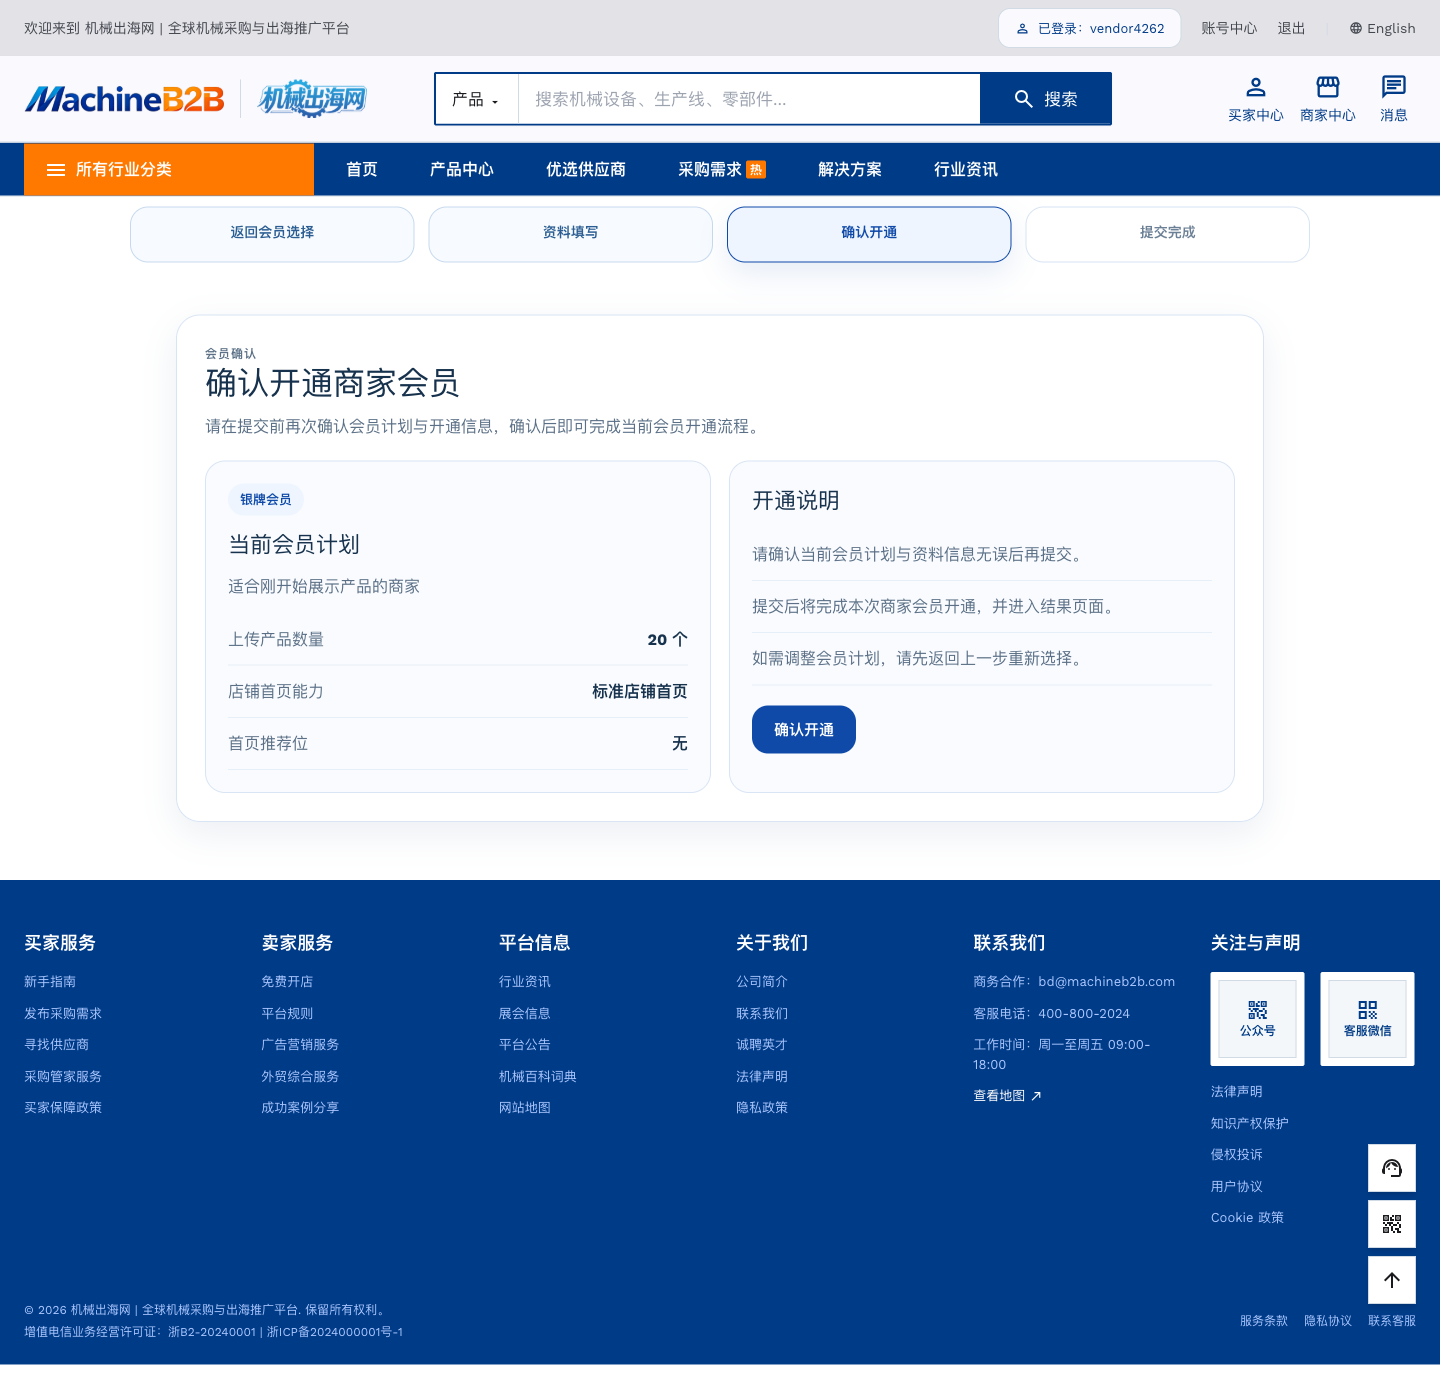Click the 搜索 search button
Screen dimensions: 1440x1400
[1045, 99]
